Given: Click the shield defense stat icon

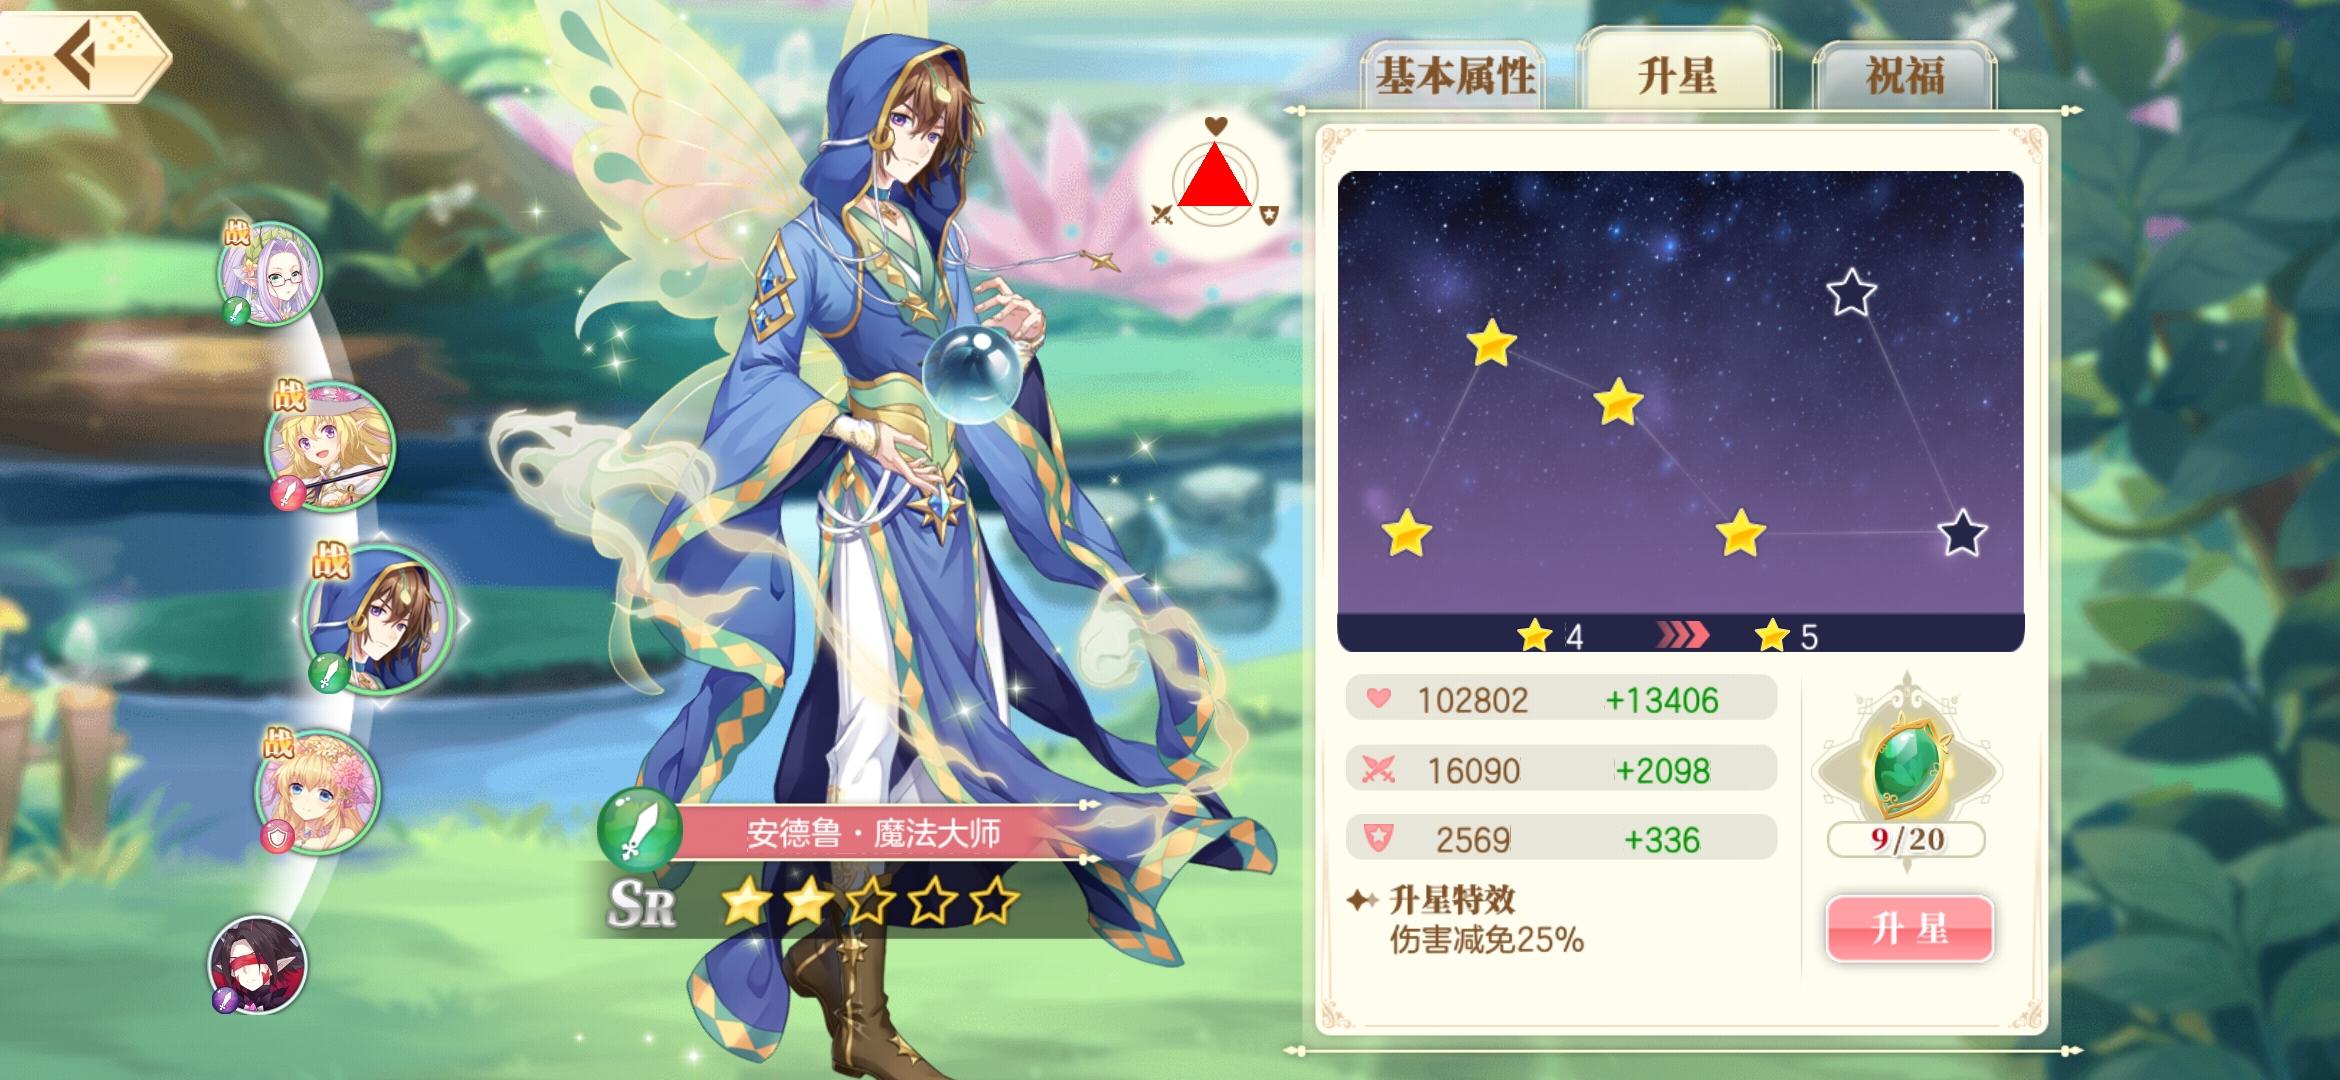Looking at the screenshot, I should click(x=1379, y=837).
